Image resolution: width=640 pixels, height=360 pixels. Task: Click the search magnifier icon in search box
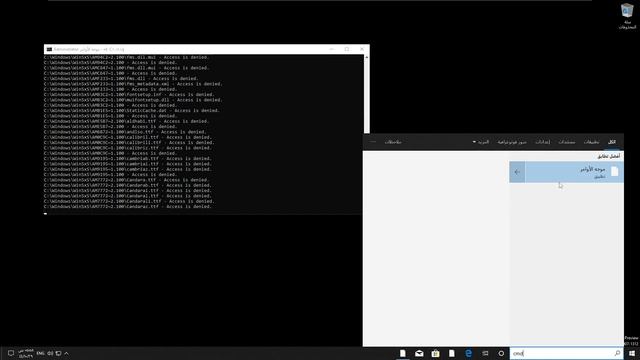(x=617, y=353)
